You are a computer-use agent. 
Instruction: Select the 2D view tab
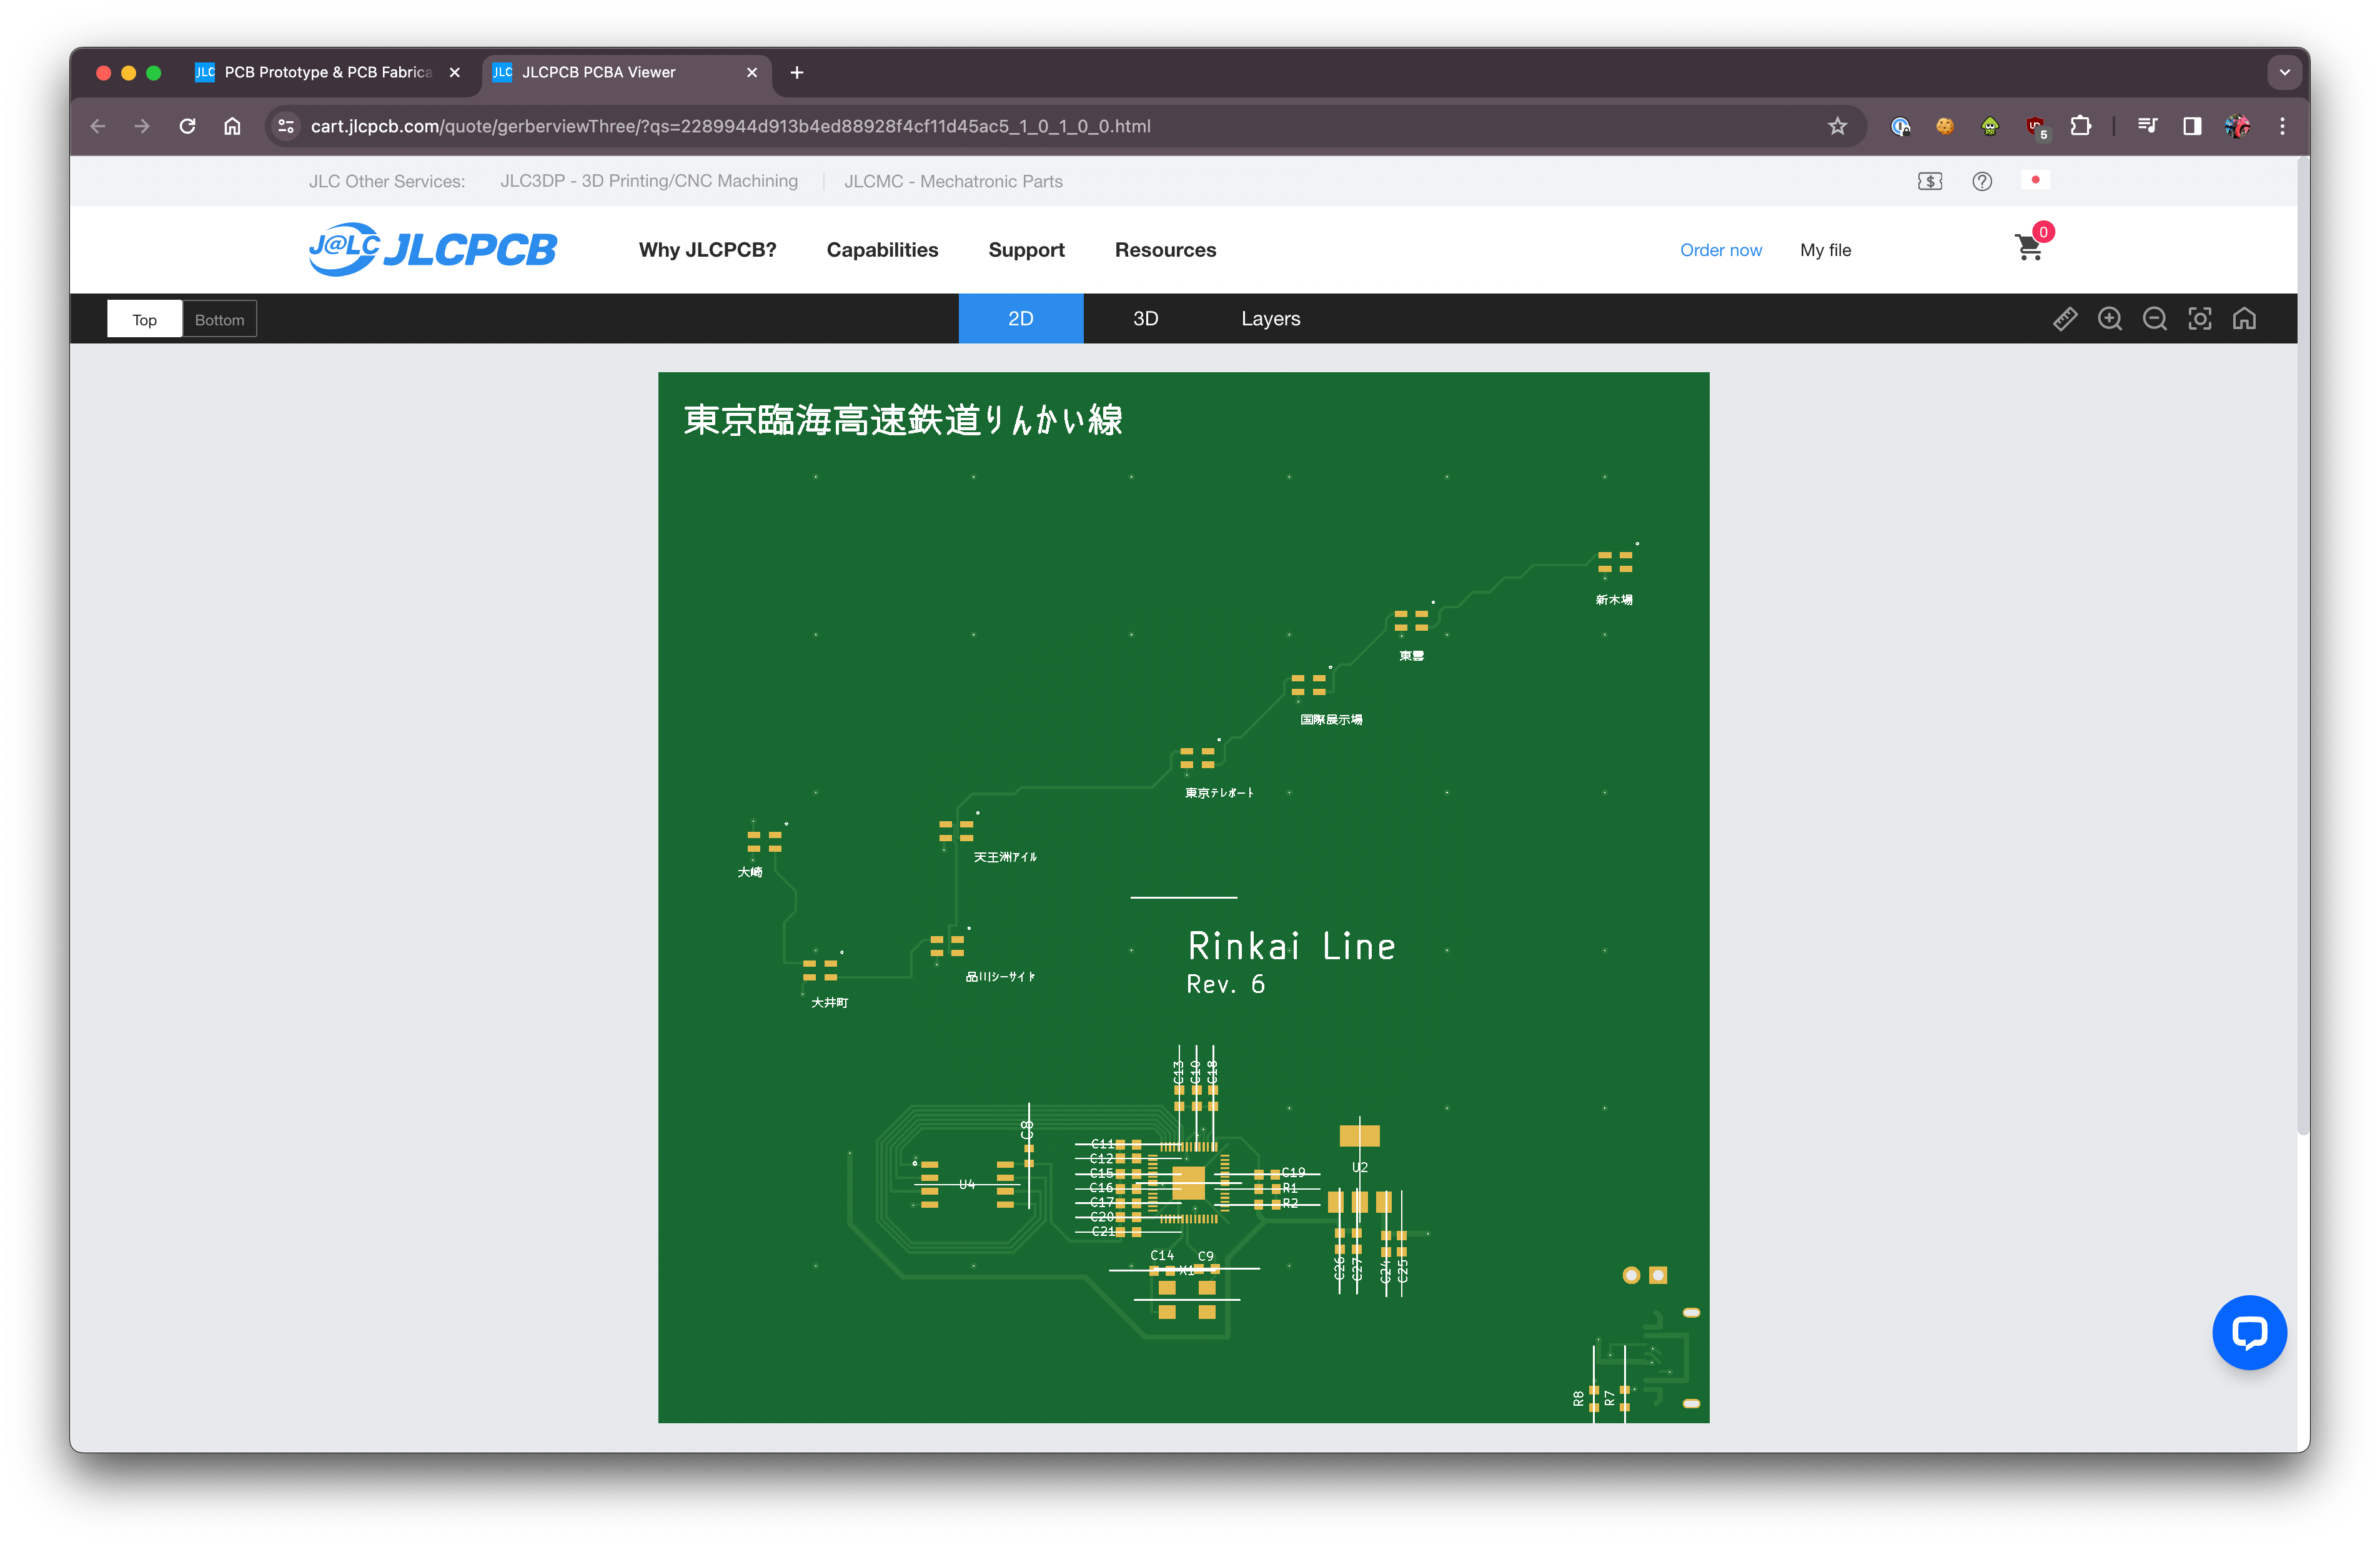click(1021, 318)
